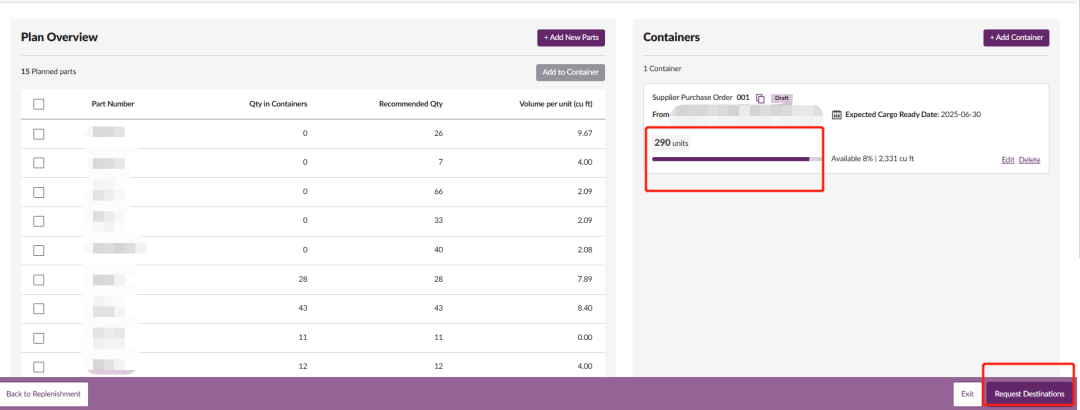Click the Draft status badge
Screen dimensions: 1080x410
782,98
